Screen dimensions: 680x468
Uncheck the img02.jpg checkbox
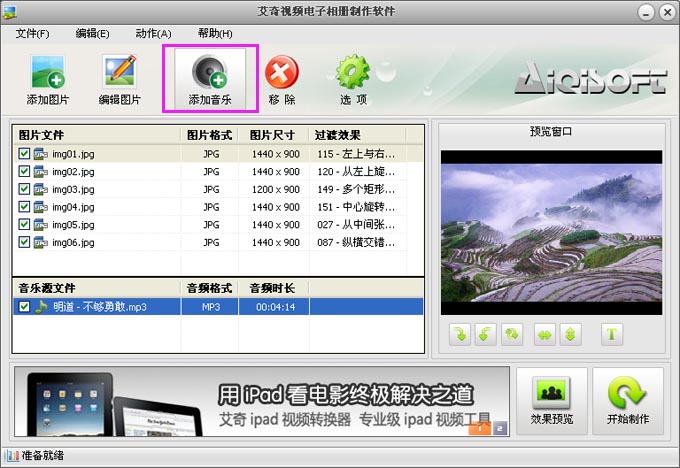coord(24,171)
